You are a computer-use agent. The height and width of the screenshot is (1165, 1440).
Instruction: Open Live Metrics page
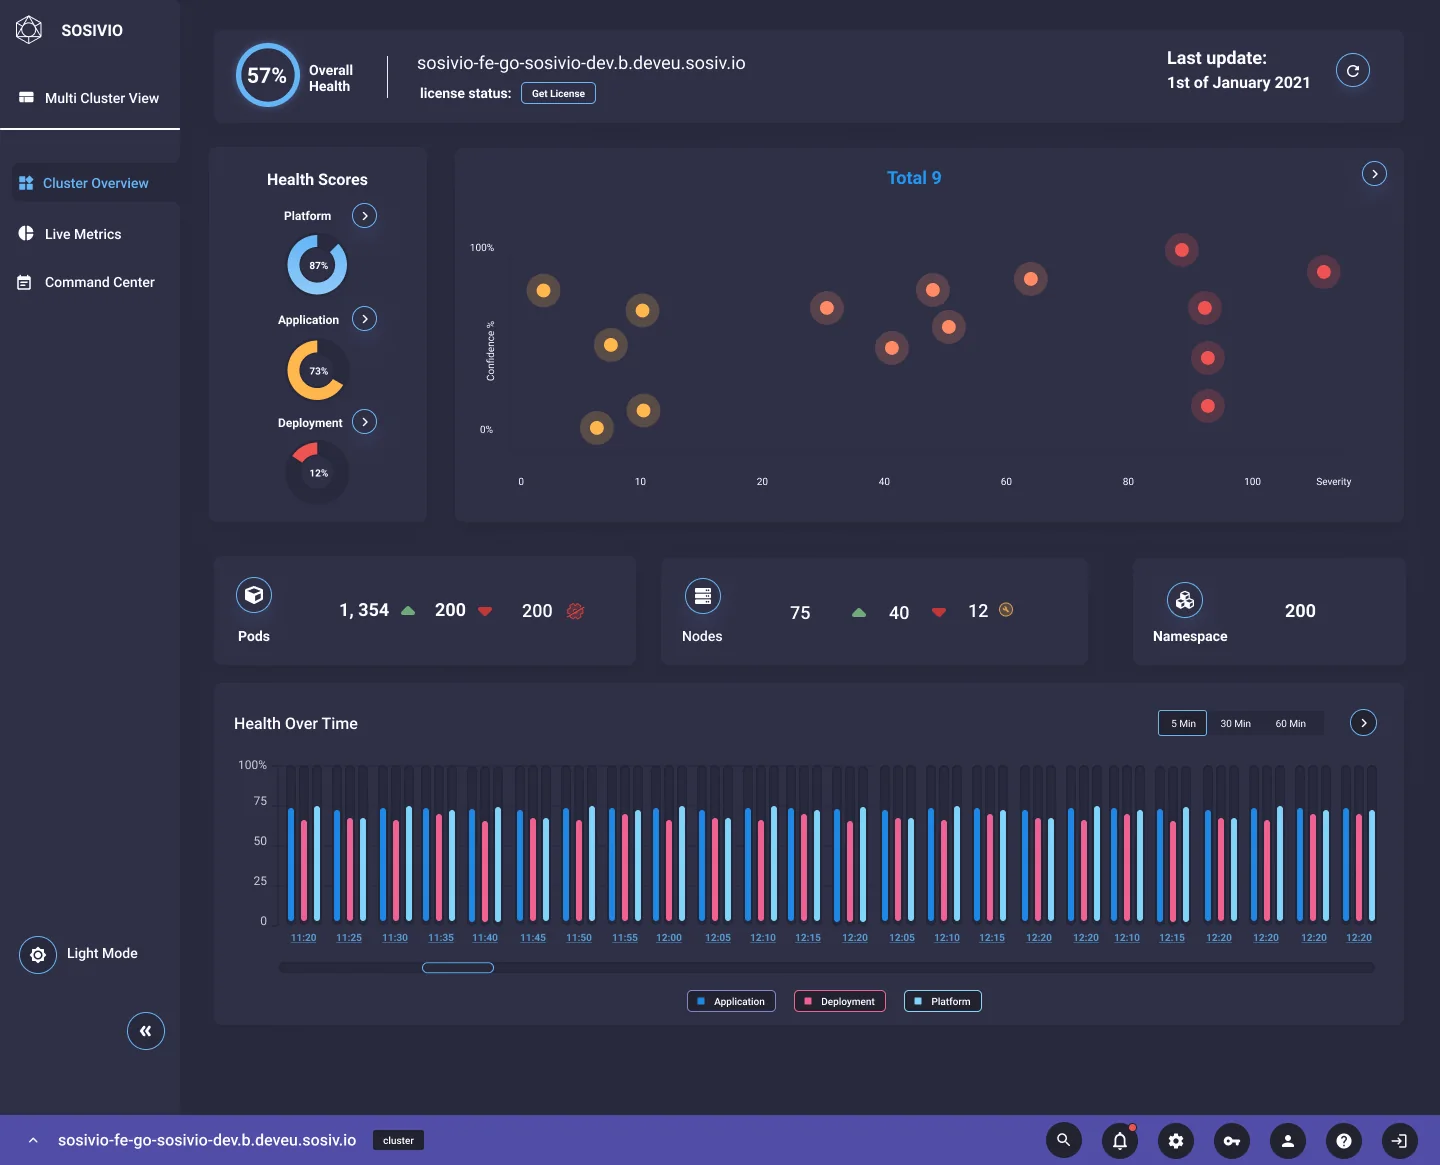click(70, 234)
